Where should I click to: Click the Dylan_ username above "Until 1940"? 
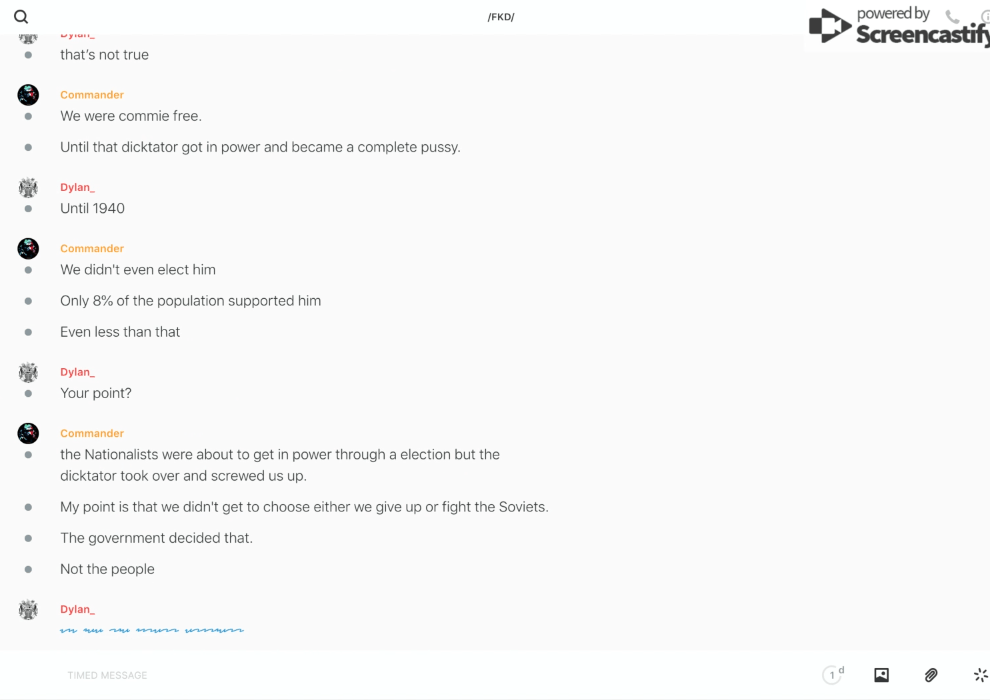pos(77,187)
